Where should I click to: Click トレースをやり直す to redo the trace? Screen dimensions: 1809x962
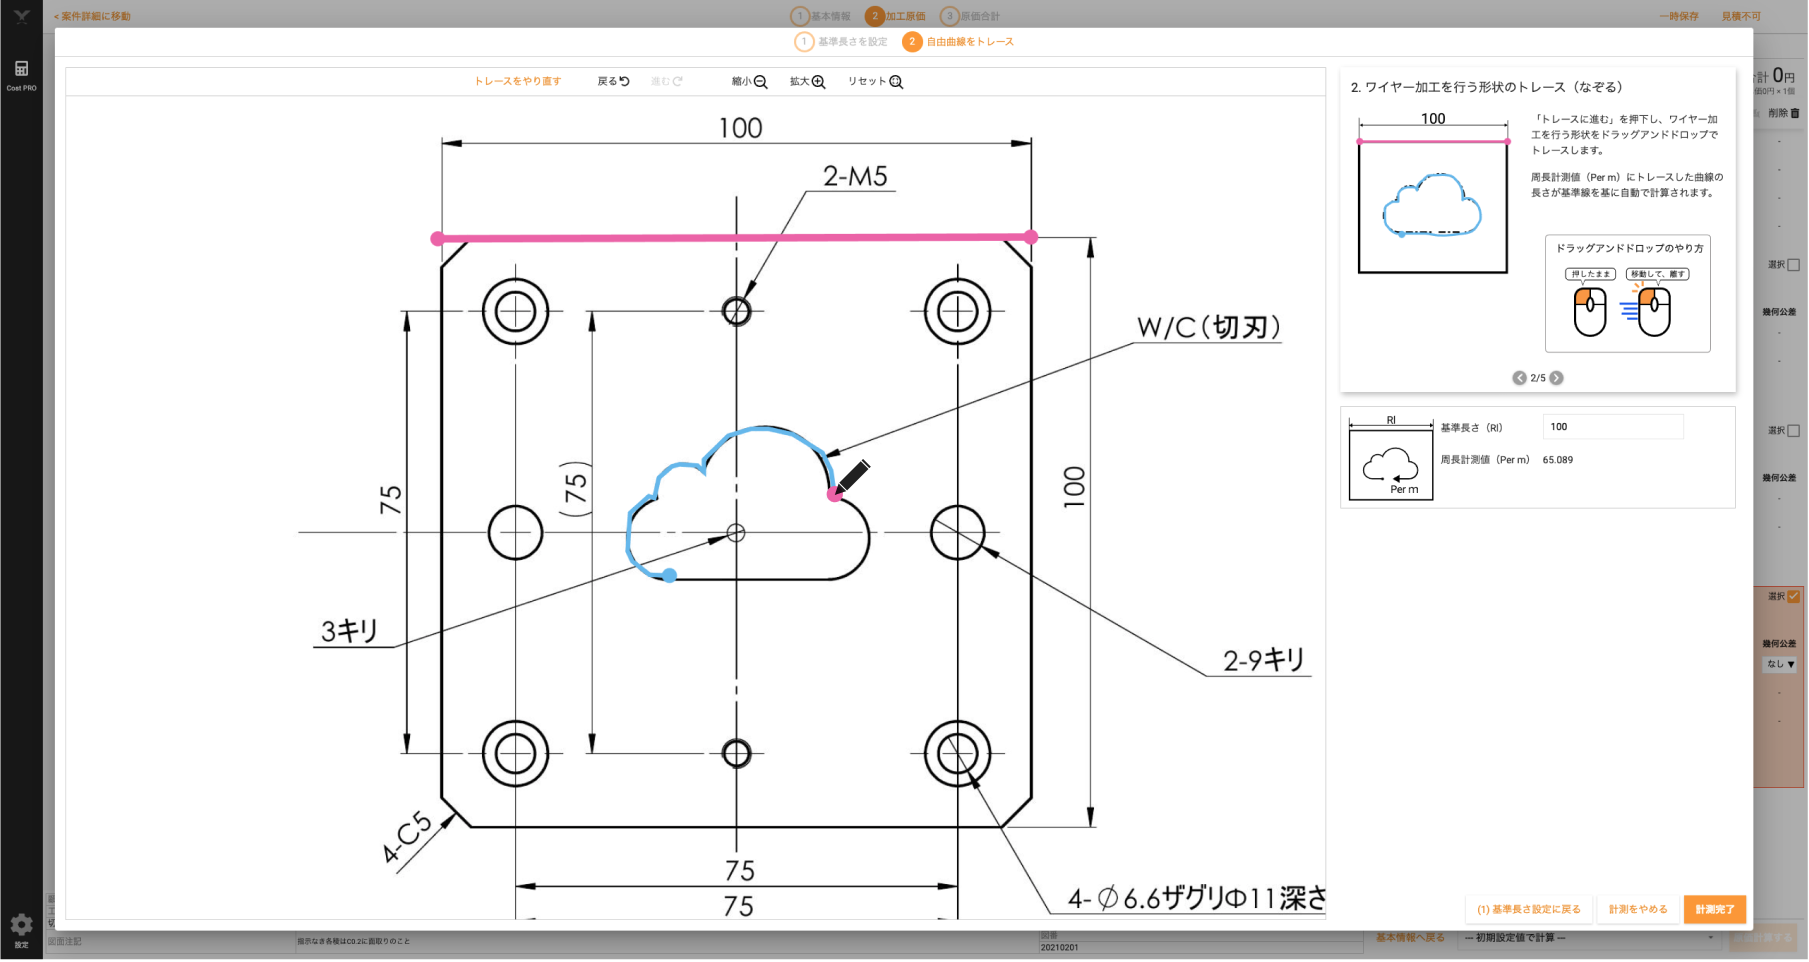[x=518, y=82]
